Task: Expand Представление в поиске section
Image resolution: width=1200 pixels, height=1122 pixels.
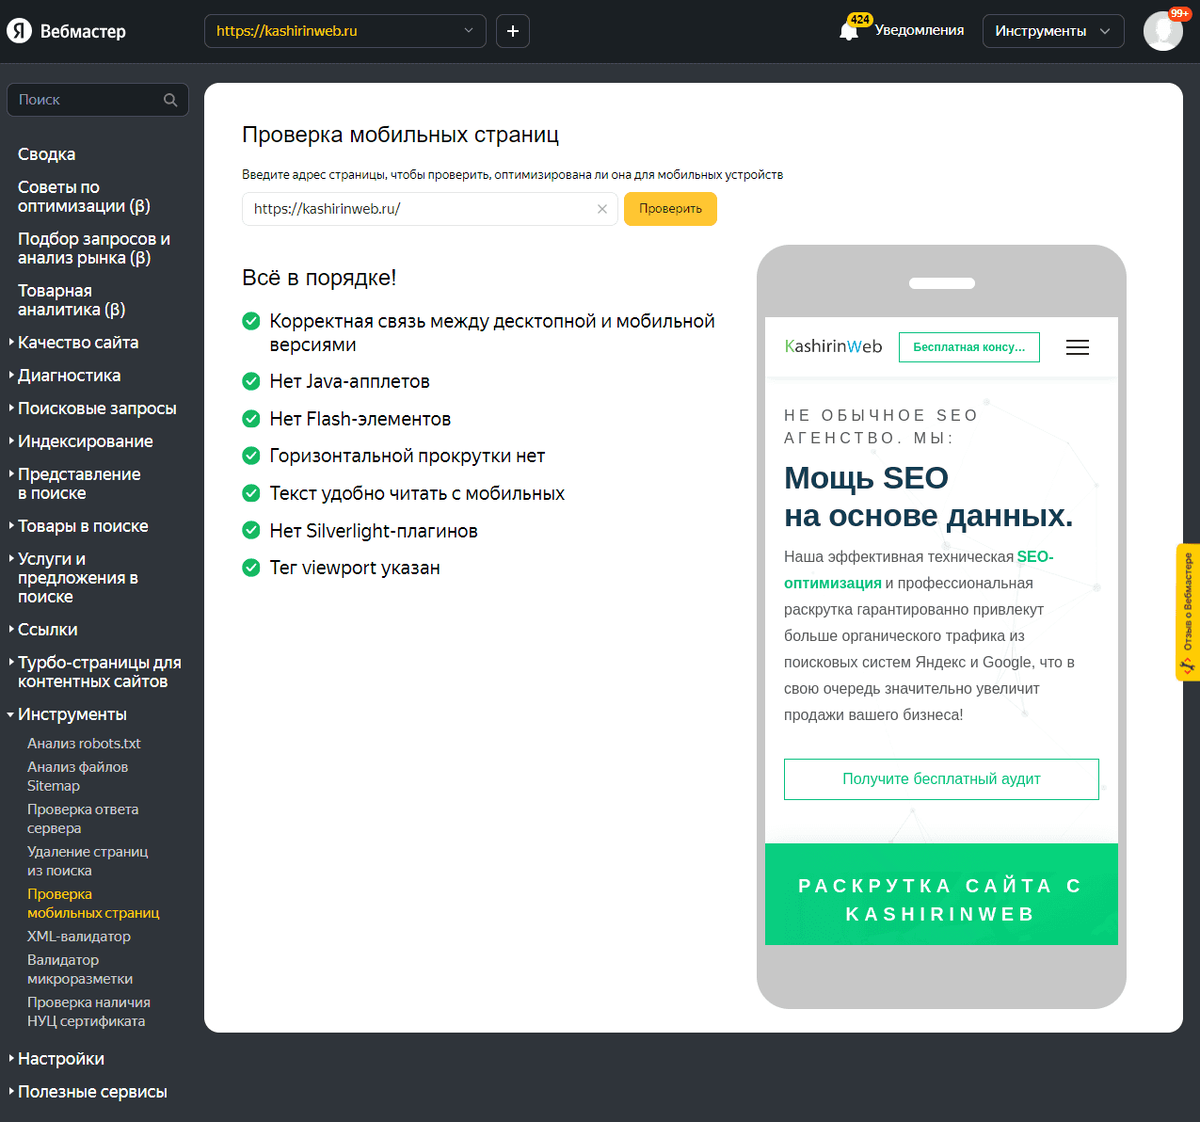Action: pyautogui.click(x=78, y=483)
